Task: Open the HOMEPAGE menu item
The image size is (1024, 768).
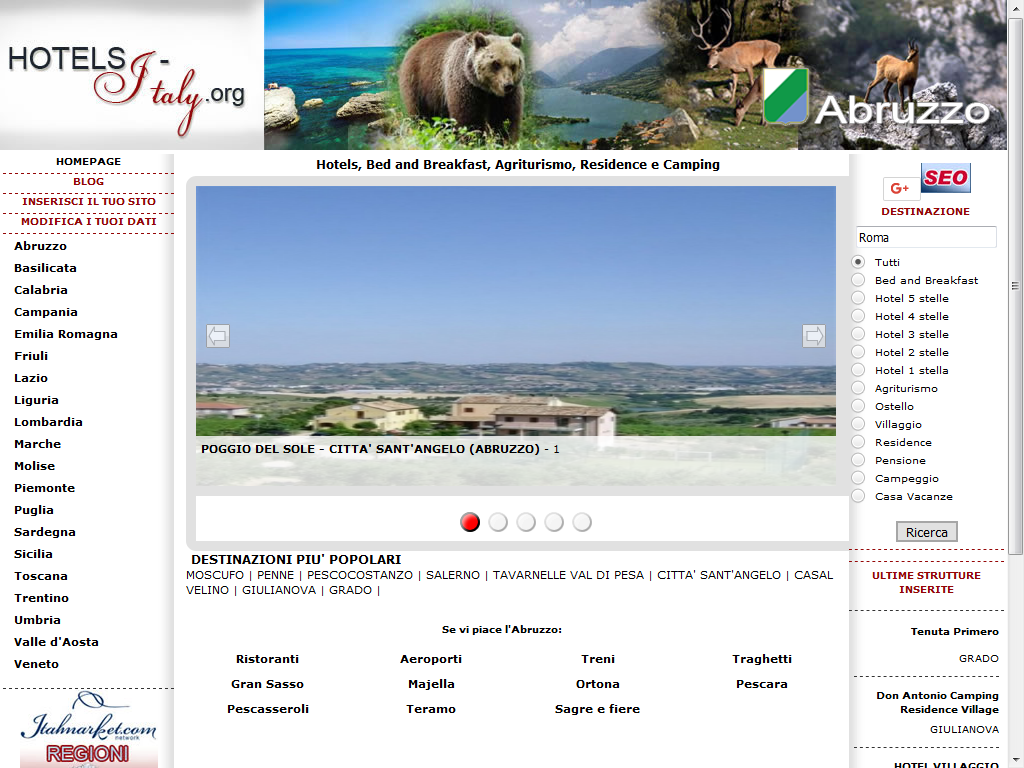Action: tap(88, 161)
